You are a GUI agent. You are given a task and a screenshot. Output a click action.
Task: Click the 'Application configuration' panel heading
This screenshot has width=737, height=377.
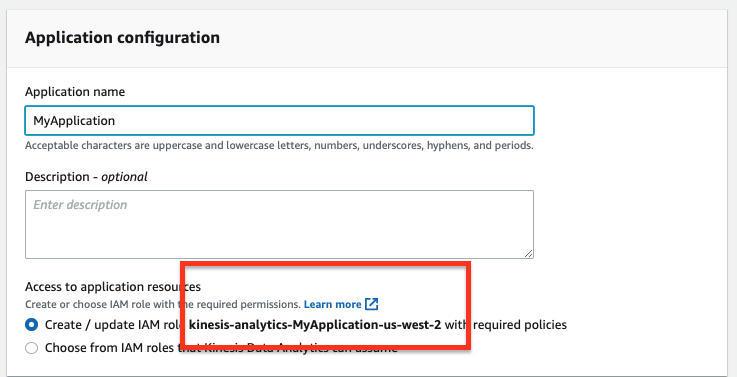click(122, 38)
